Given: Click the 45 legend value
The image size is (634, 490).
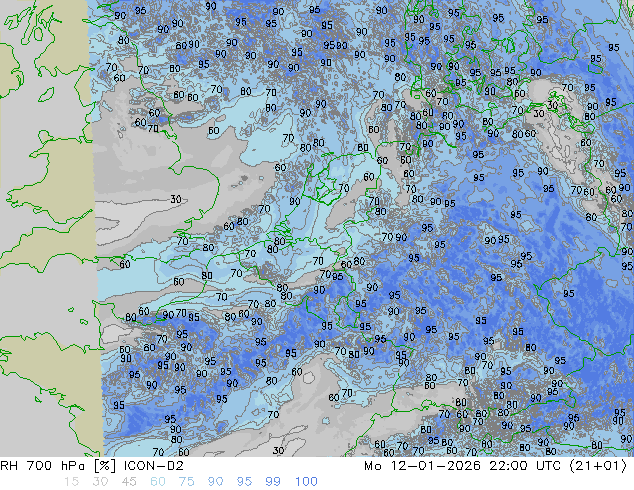Looking at the screenshot, I should point(128,482).
